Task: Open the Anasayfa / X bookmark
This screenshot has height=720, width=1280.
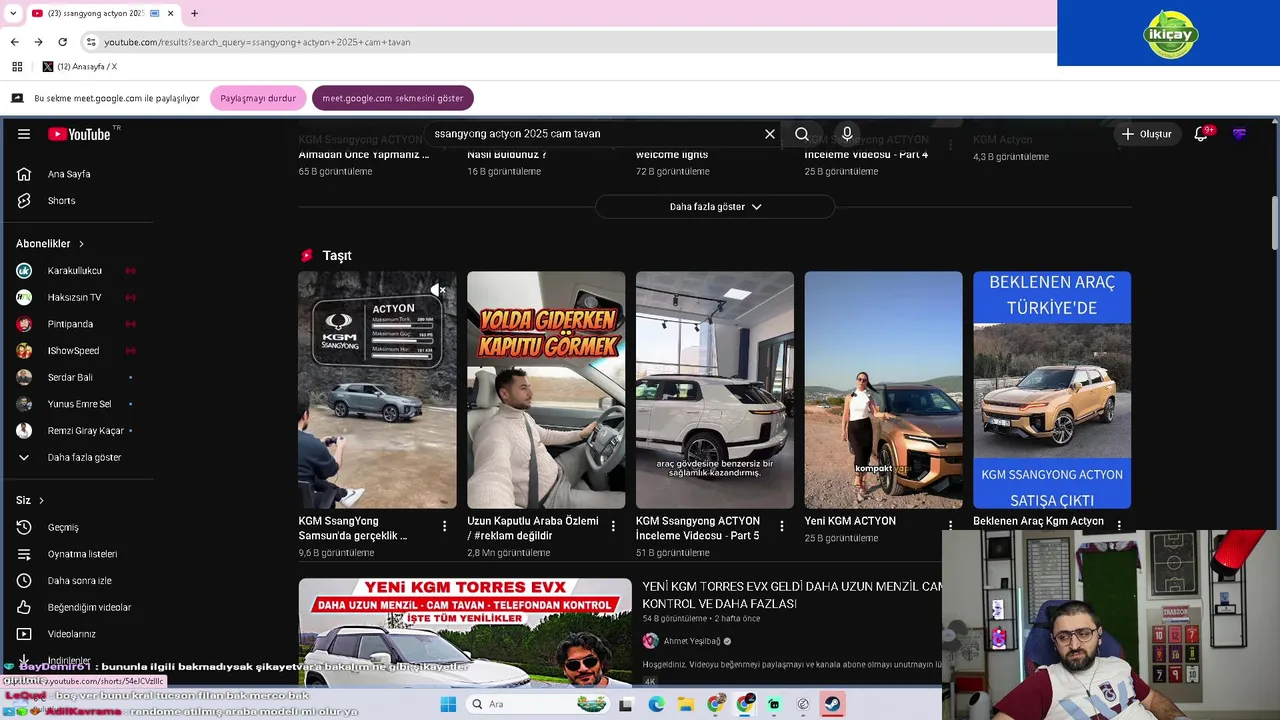Action: 80,67
